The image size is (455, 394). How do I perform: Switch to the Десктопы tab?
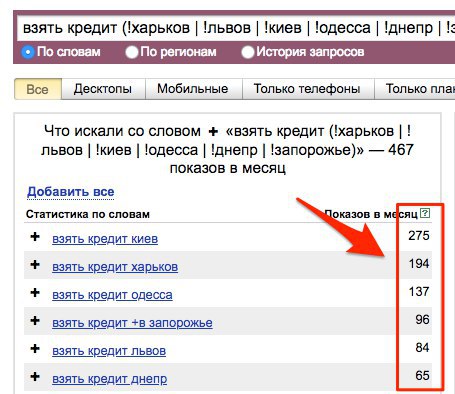103,89
